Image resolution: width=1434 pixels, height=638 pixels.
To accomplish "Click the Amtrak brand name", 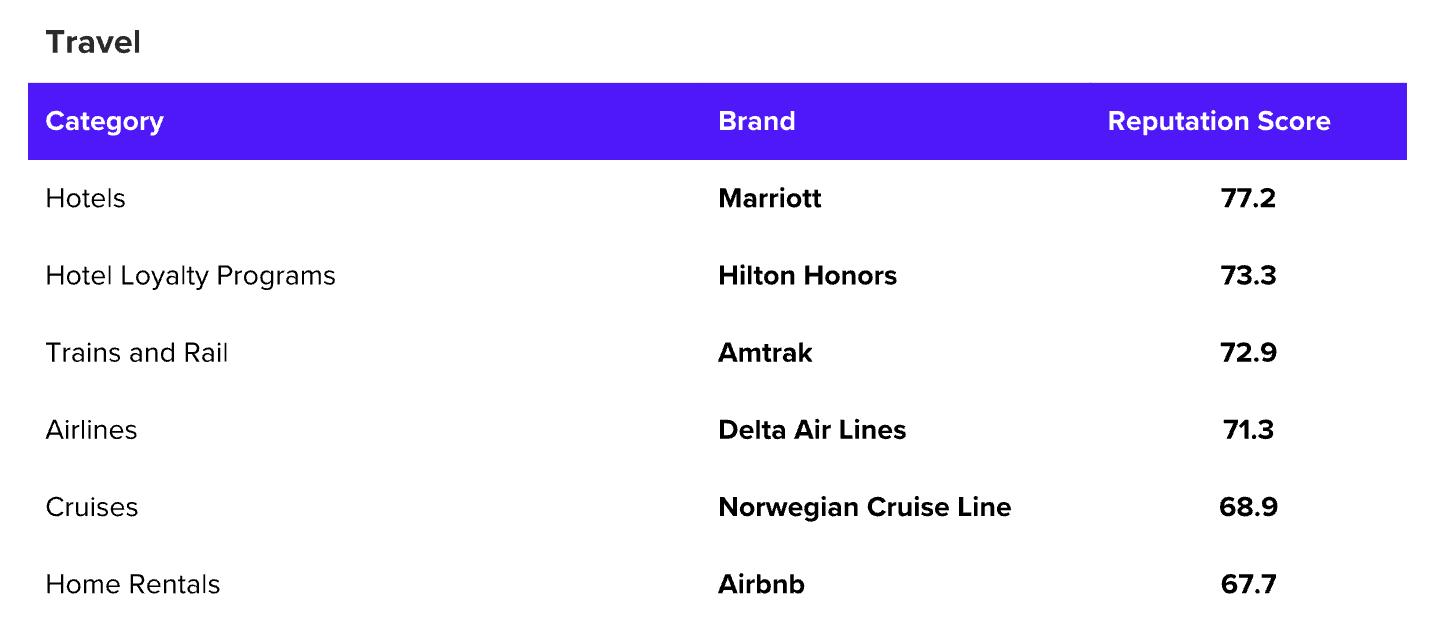I will [765, 353].
